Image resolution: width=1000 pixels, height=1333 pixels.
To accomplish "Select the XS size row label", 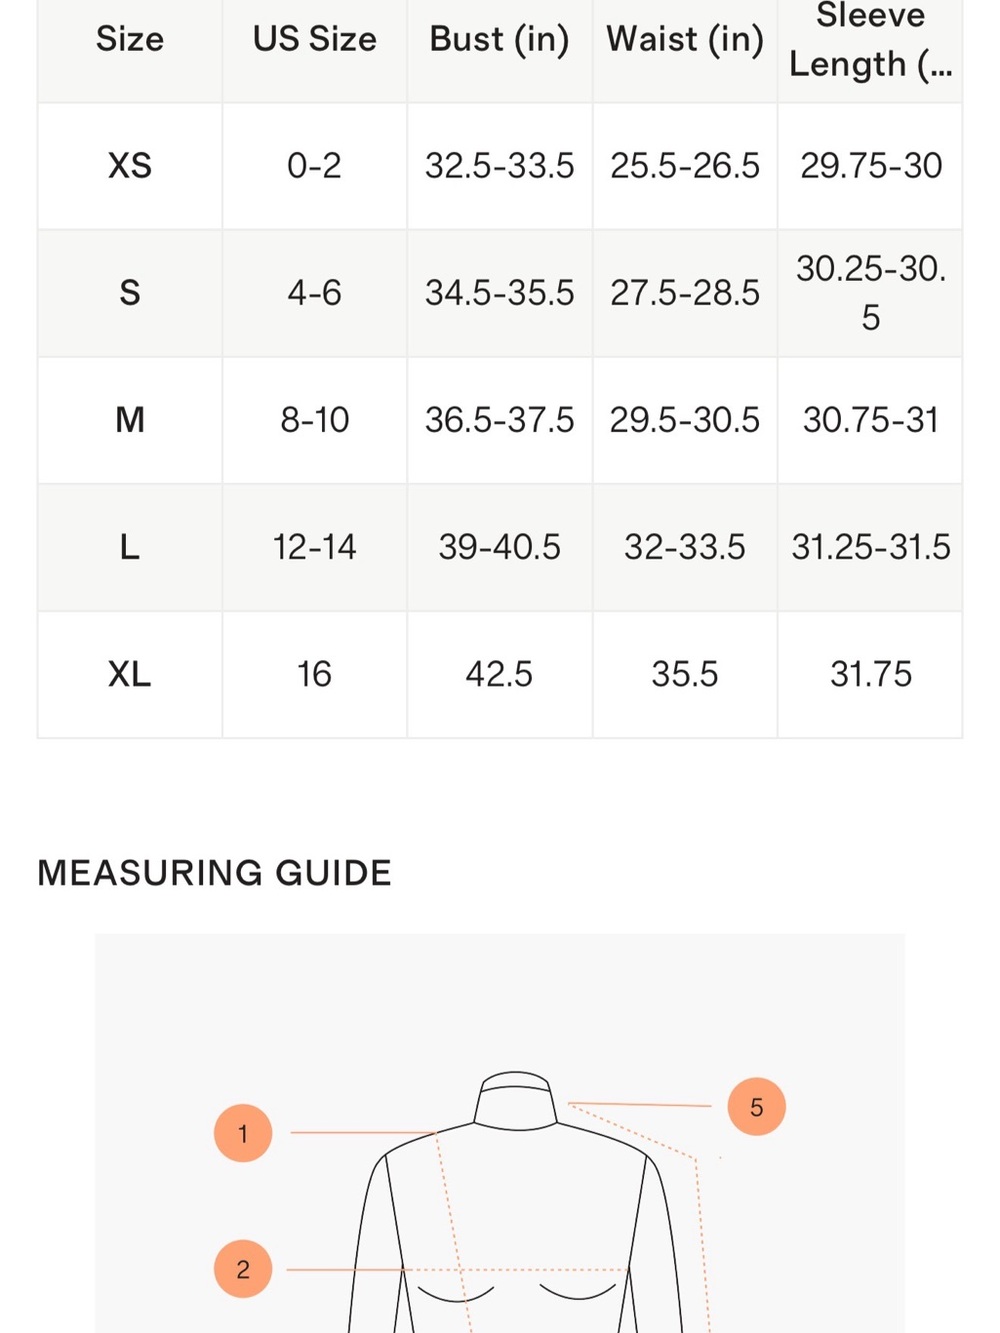I will point(130,165).
